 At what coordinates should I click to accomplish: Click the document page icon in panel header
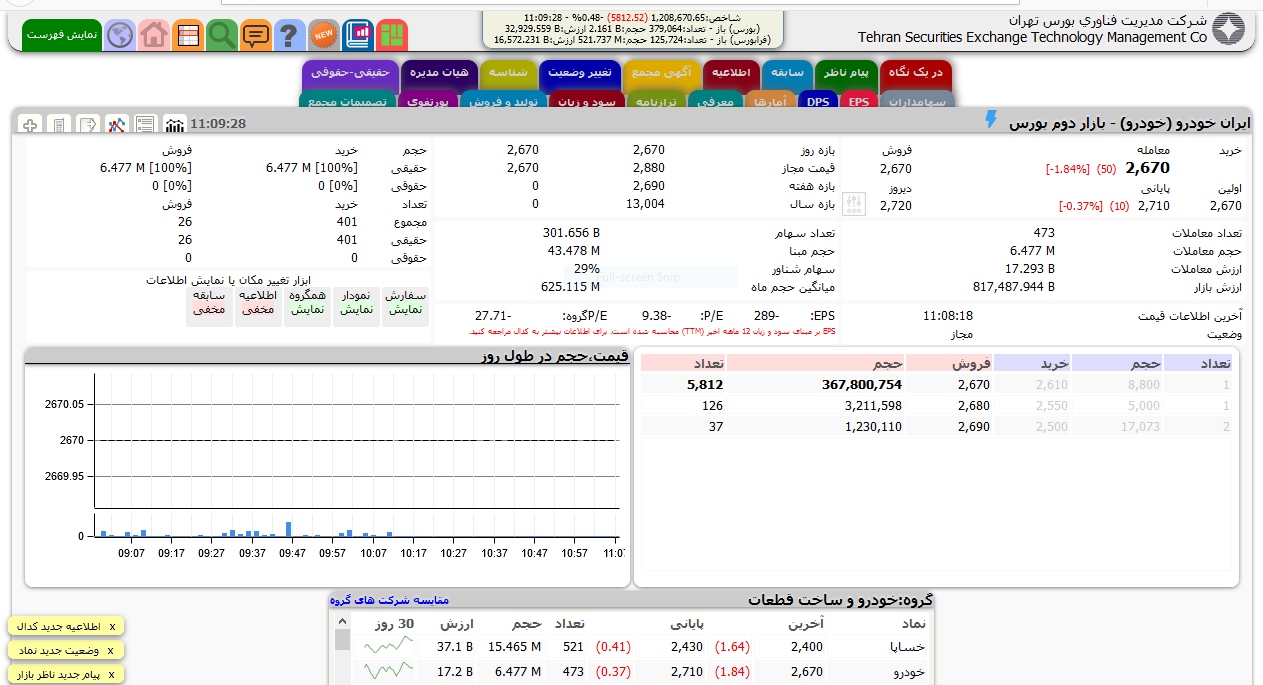coord(59,124)
